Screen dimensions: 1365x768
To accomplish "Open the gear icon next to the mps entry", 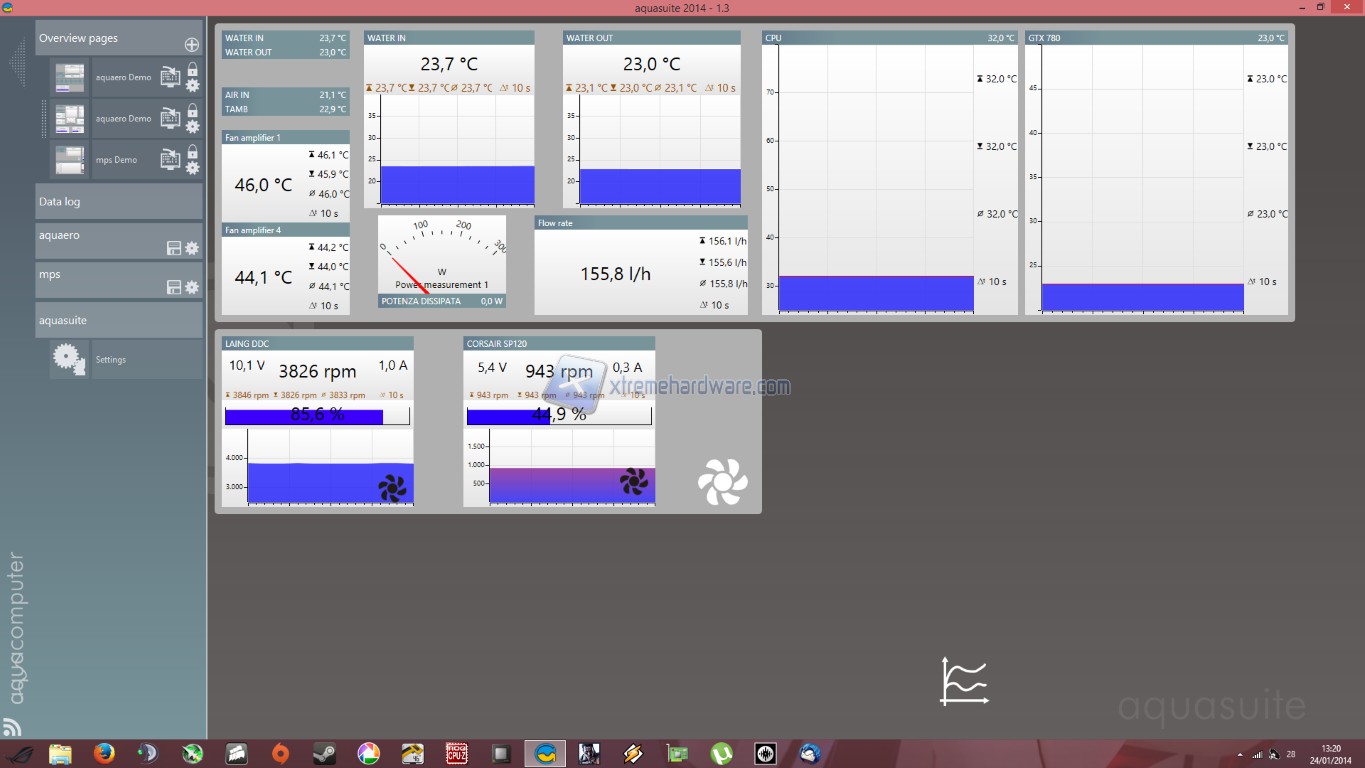I will (193, 285).
